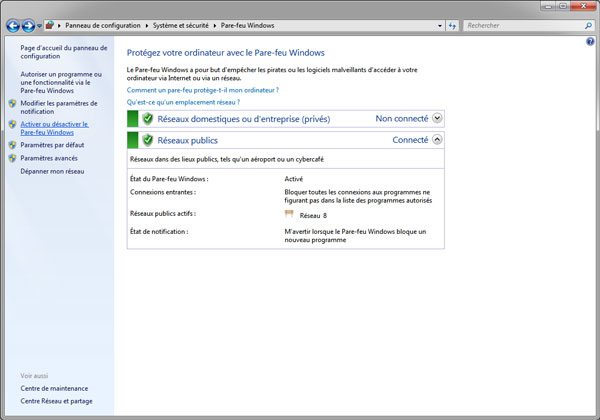Click shield icon beside 'Activer ou désactiver le Pare-feu'
Viewport: 600px width, 420px height.
[13, 124]
